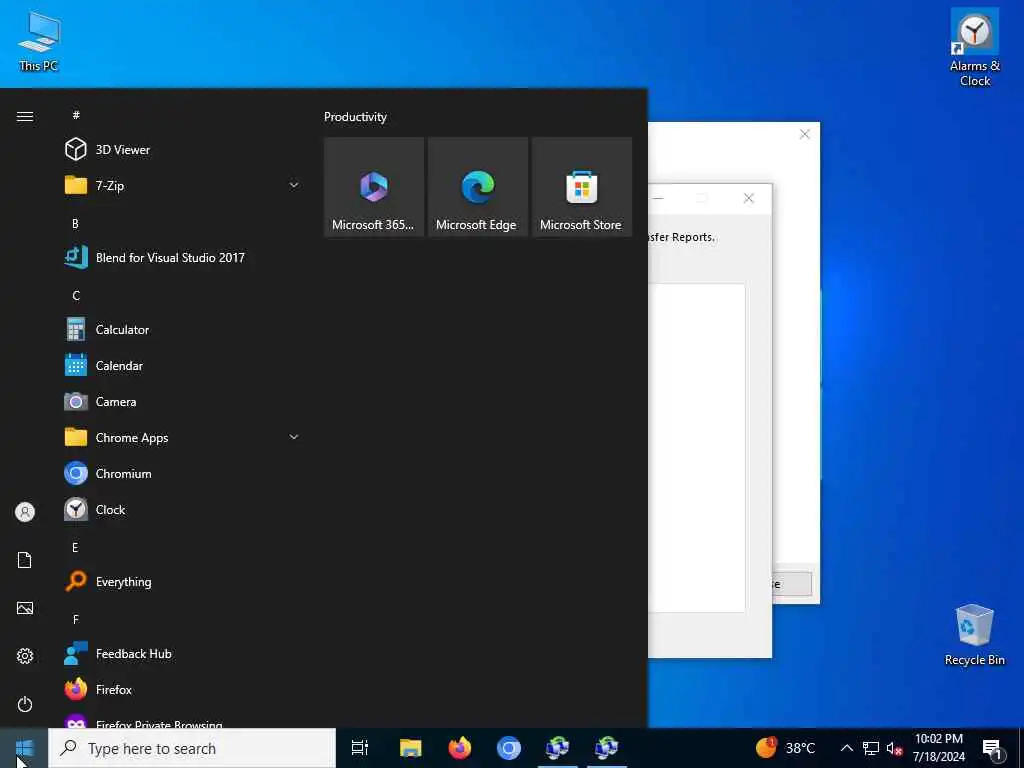Expand the Chrome Apps folder chevron
Image resolution: width=1024 pixels, height=768 pixels.
[294, 437]
